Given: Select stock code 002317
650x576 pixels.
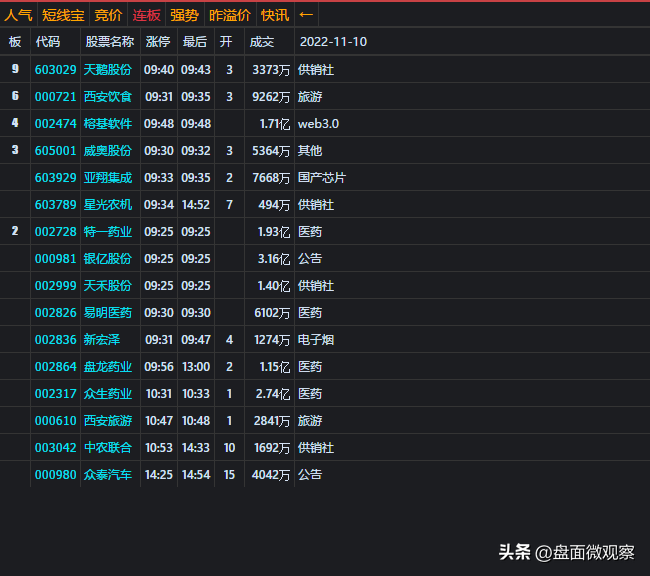Looking at the screenshot, I should click(x=56, y=394).
